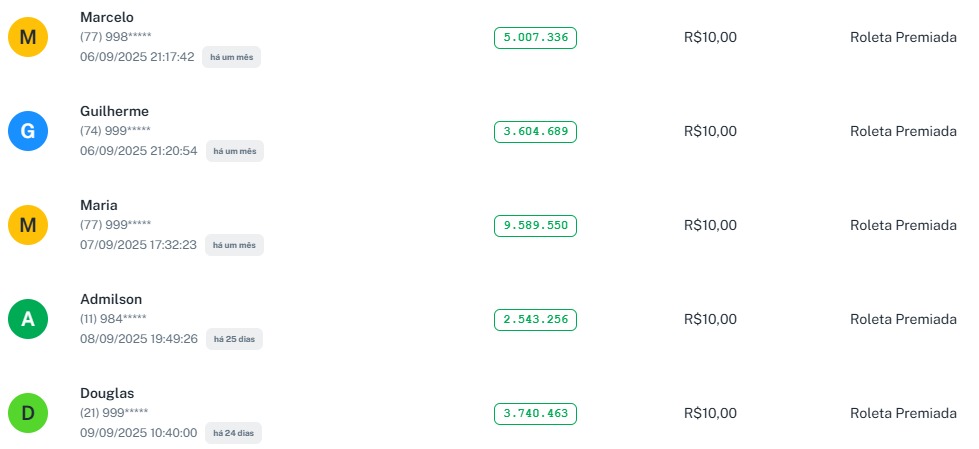The image size is (979, 449).
Task: Click the "há 24 dias" badge
Action: tap(234, 433)
